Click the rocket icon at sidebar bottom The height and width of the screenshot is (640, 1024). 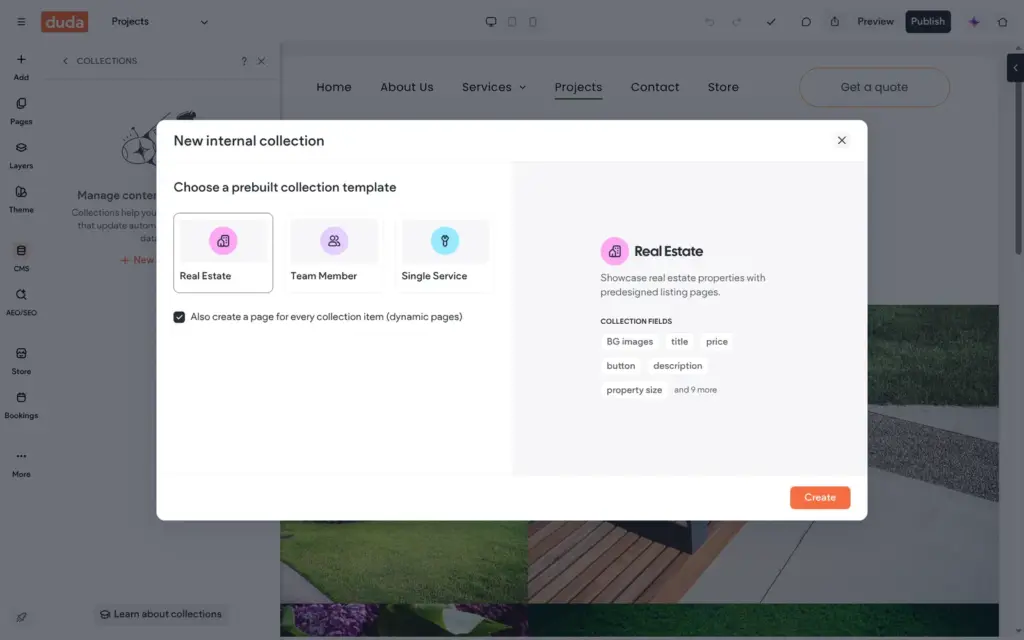[21, 617]
